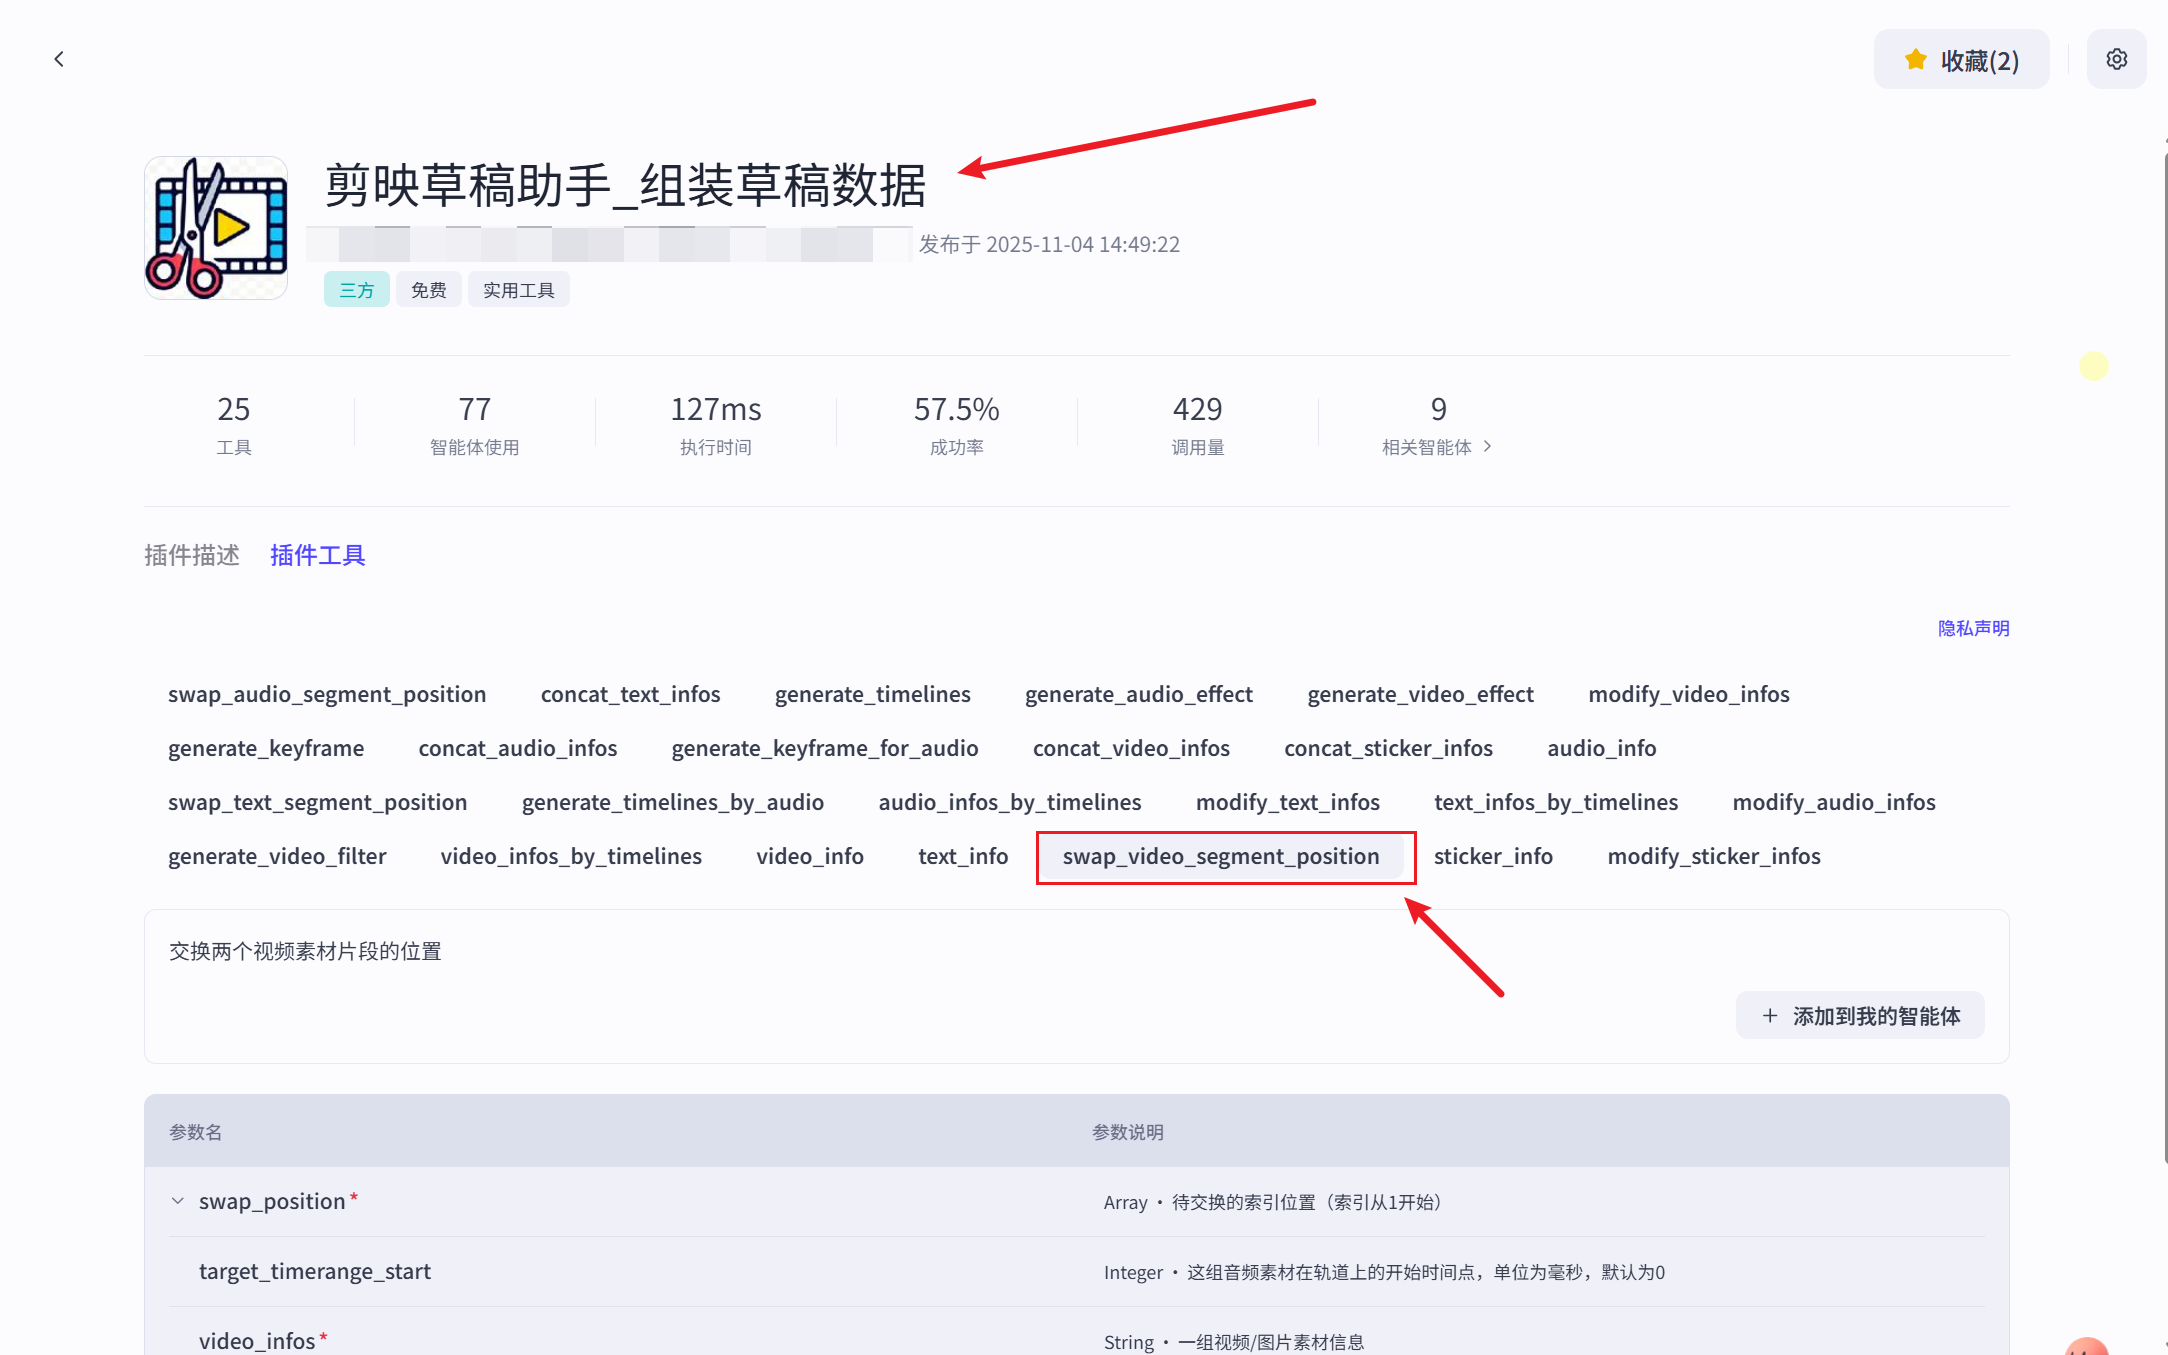Screen dimensions: 2168x1355
Task: Collapse the swap_position parameter row
Action: (178, 1201)
